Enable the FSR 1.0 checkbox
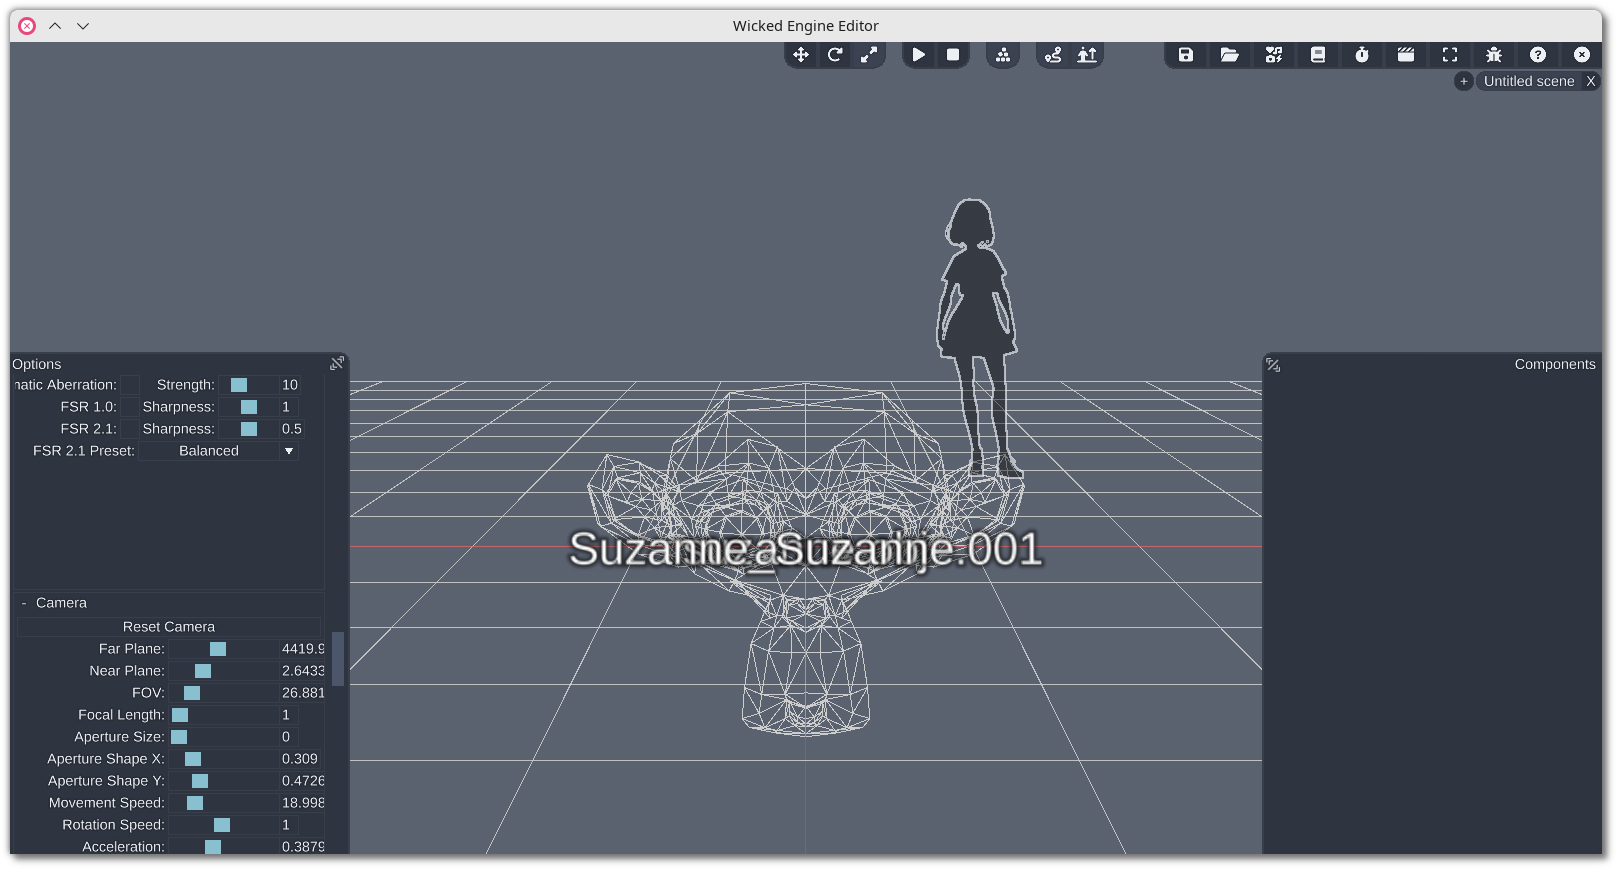Screen dimensions: 1618x870 [130, 407]
